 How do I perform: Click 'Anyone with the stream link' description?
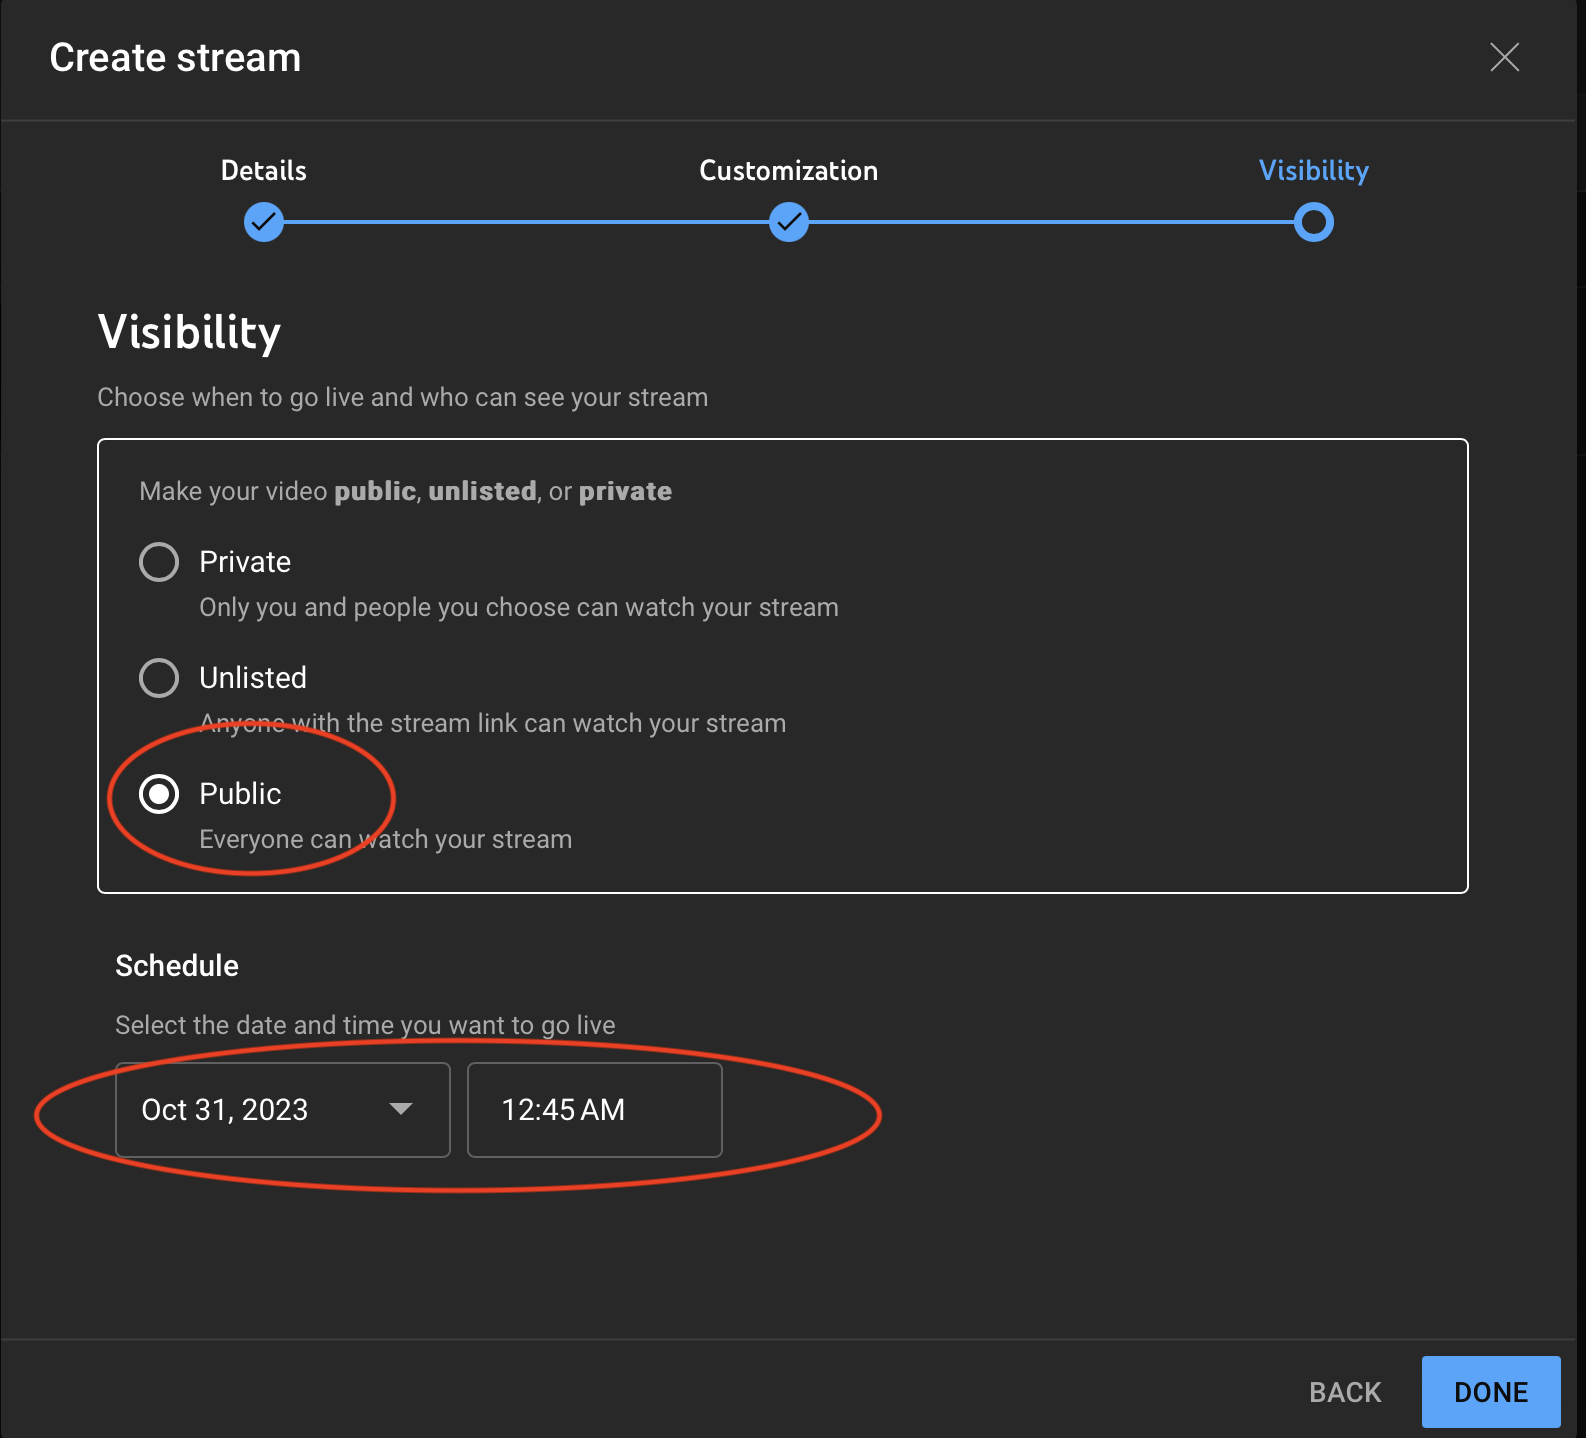click(x=493, y=723)
